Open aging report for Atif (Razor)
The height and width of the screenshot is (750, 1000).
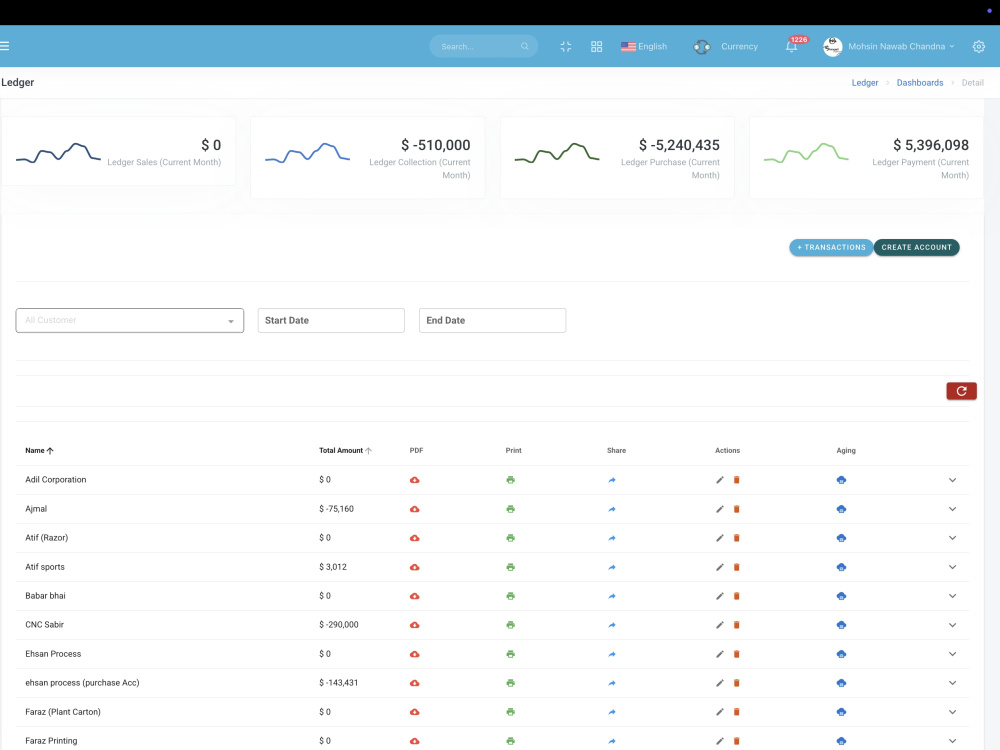point(841,538)
